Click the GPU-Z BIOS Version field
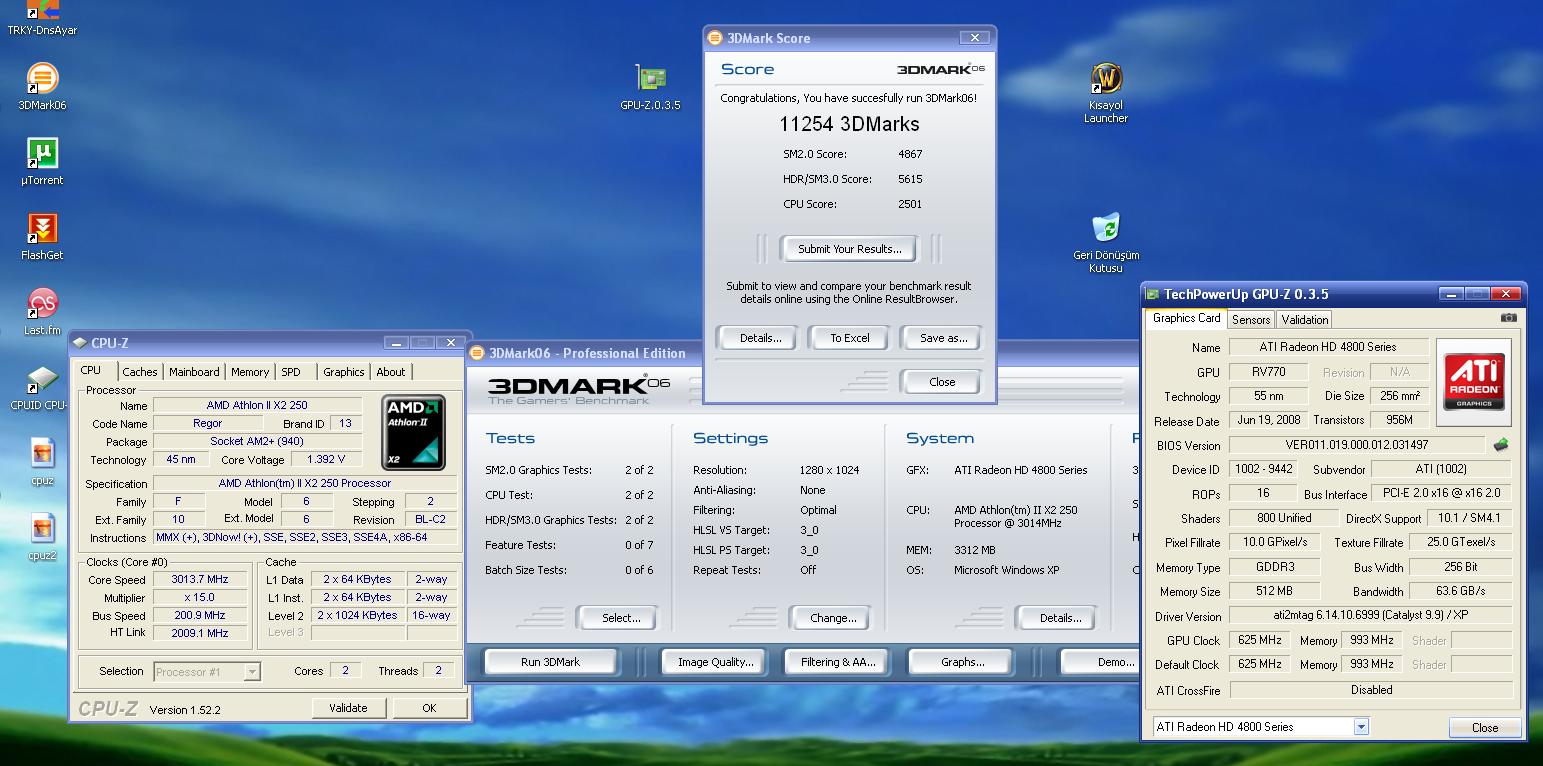Image resolution: width=1543 pixels, height=766 pixels. 1357,445
